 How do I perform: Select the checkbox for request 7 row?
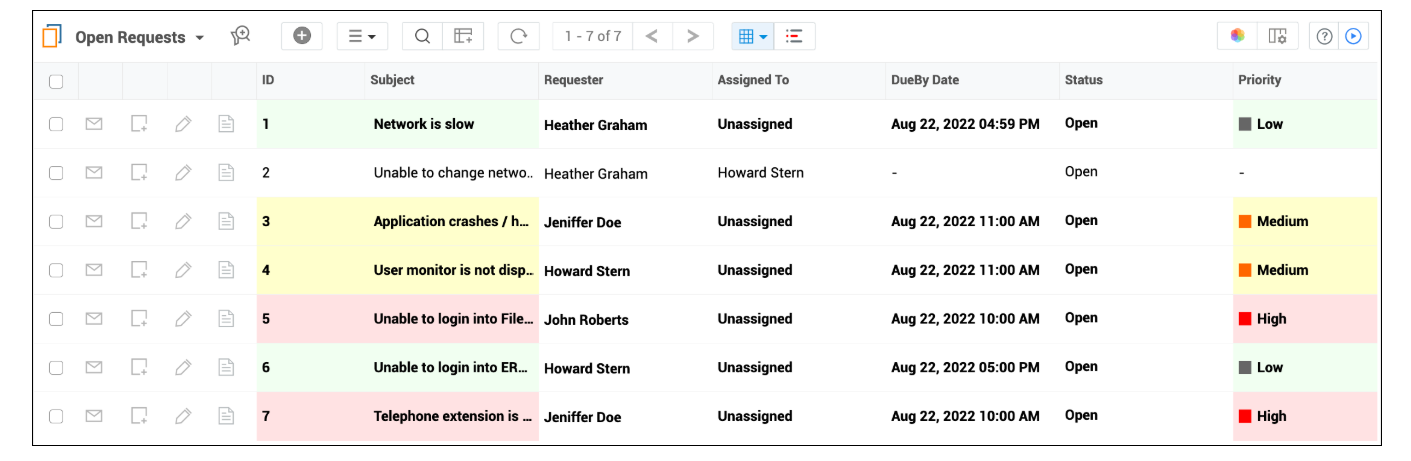tap(56, 416)
